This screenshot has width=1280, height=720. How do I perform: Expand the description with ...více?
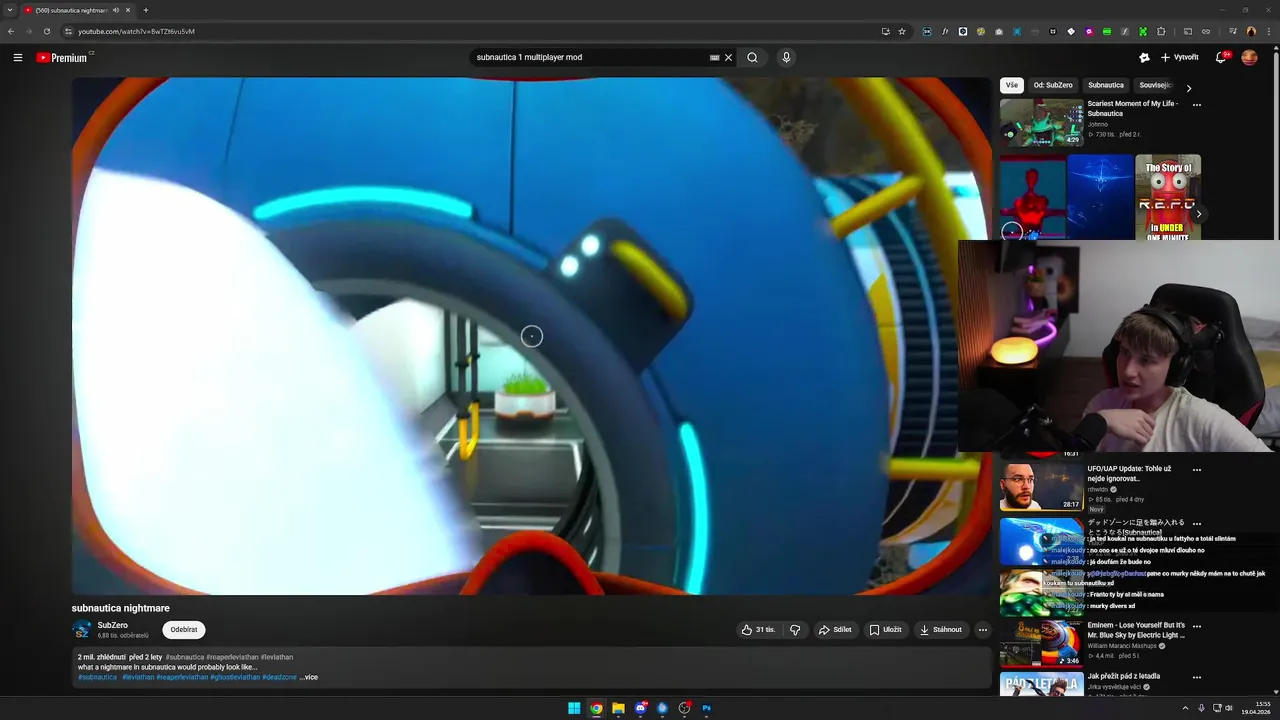309,677
